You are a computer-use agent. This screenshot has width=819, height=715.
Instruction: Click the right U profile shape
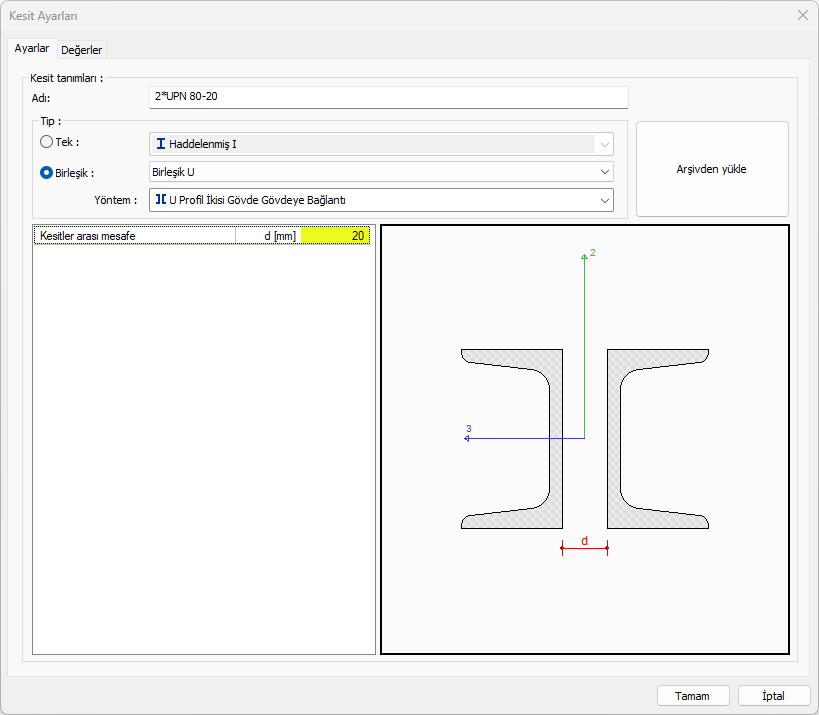pos(616,438)
